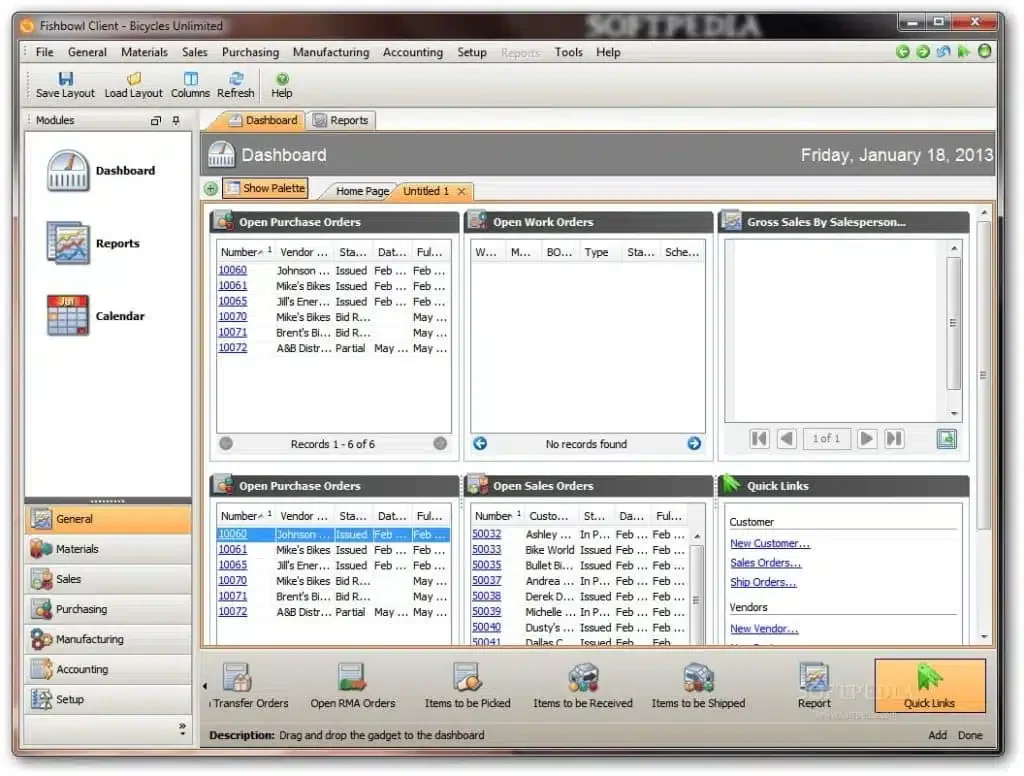Image resolution: width=1024 pixels, height=776 pixels.
Task: Open the Tools menu
Action: click(x=568, y=52)
